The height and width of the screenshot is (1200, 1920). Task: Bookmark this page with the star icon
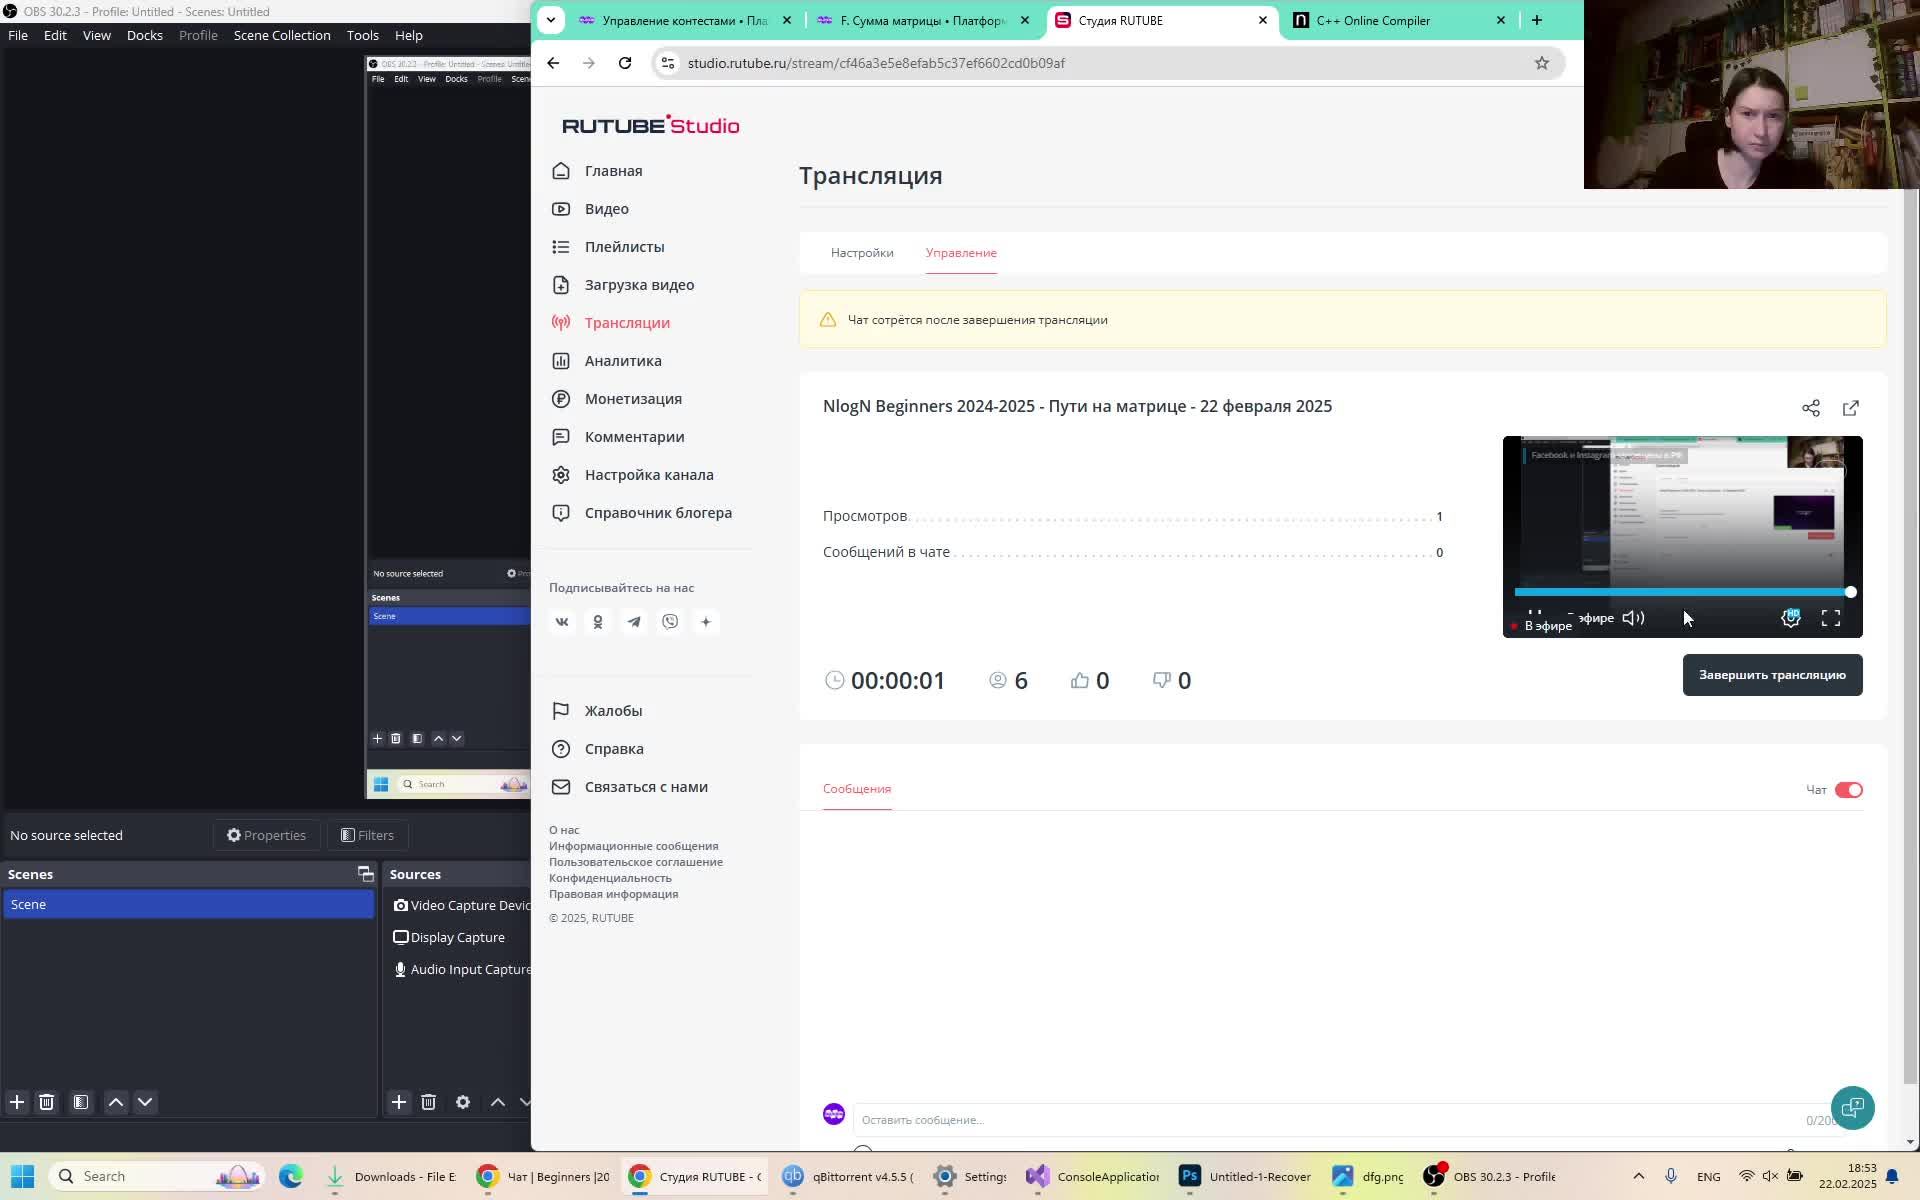point(1541,63)
